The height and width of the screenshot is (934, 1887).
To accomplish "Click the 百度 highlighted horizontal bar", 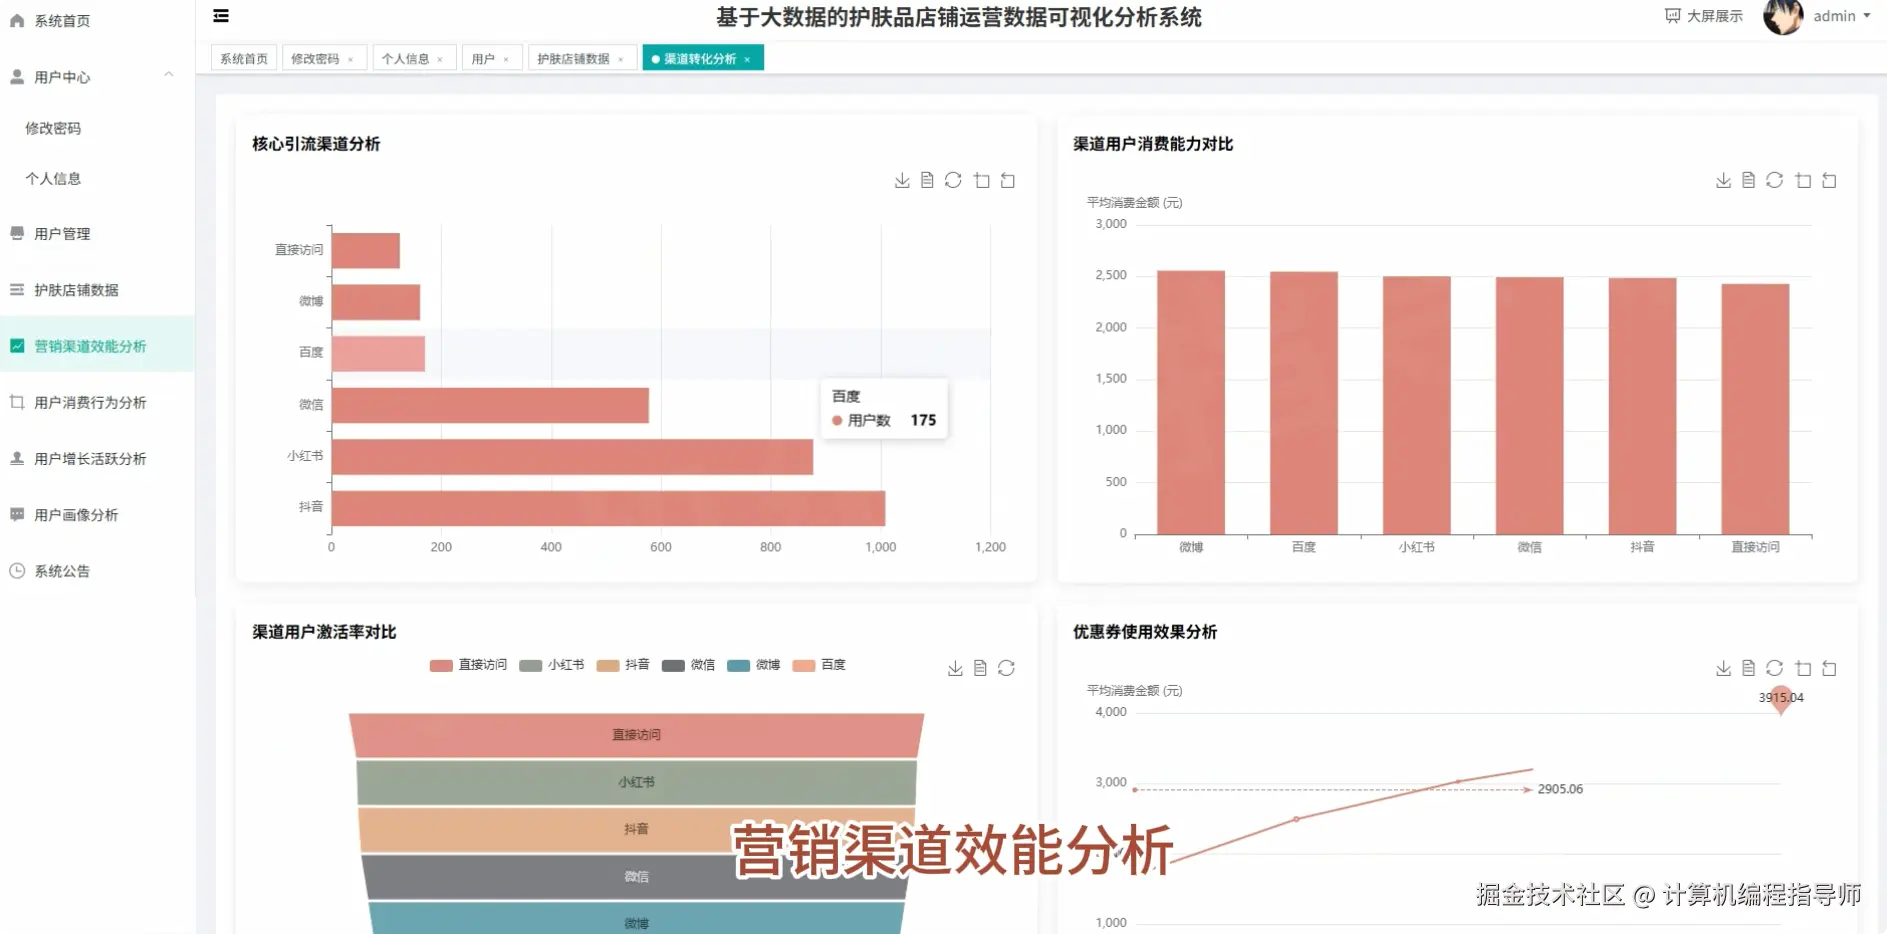I will point(378,354).
